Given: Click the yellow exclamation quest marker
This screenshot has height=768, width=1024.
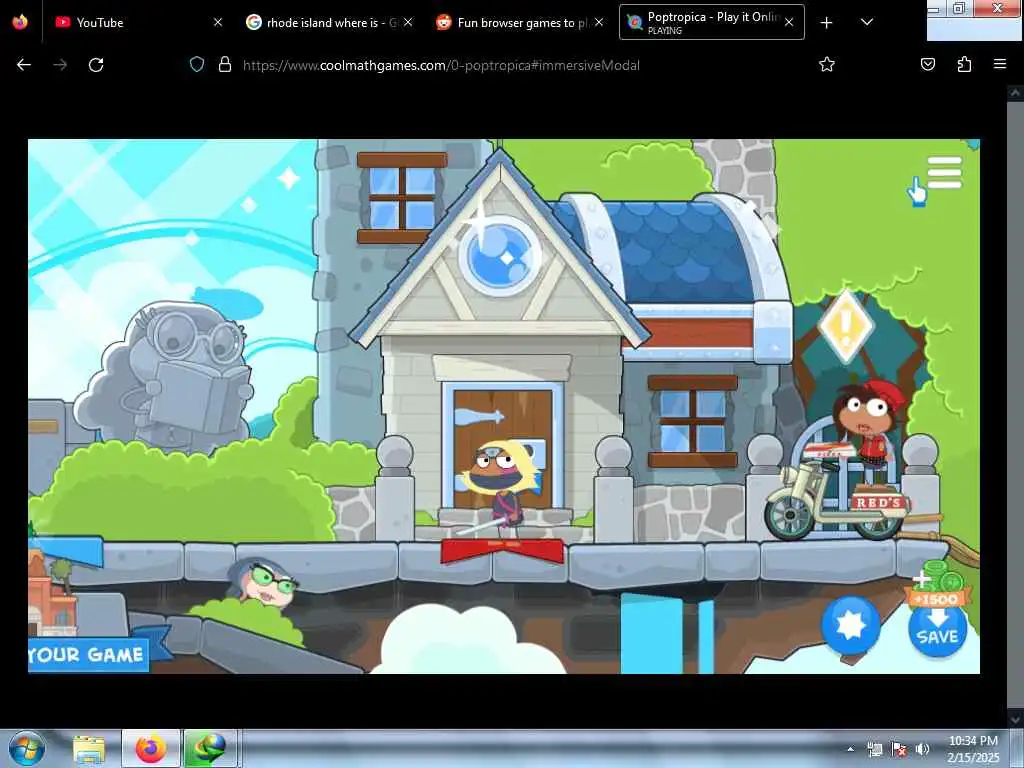Looking at the screenshot, I should 846,326.
